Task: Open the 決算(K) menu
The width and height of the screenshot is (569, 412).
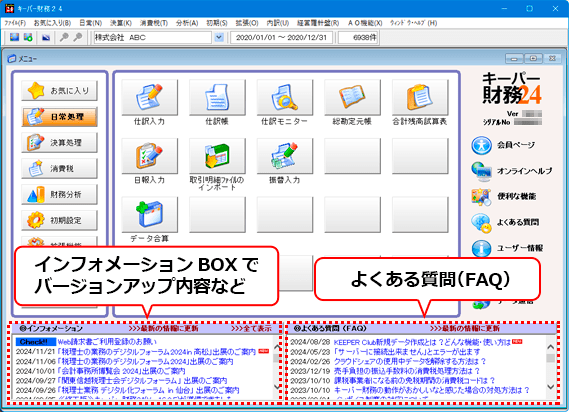Action: 121,23
